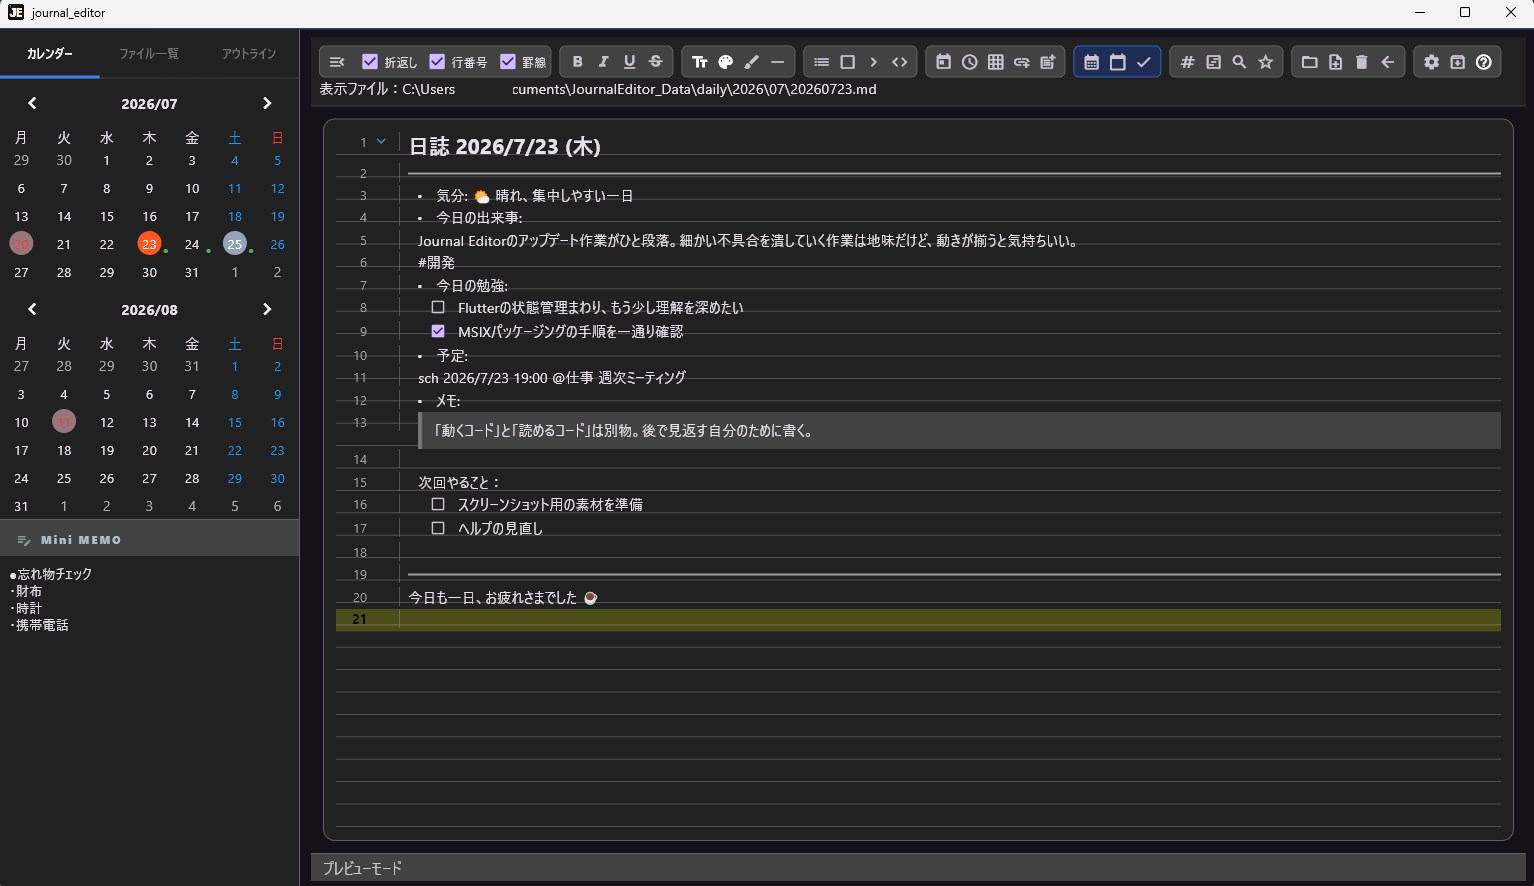Uncheck the MSIXパッケージング task checkbox
The image size is (1534, 886).
coord(438,330)
